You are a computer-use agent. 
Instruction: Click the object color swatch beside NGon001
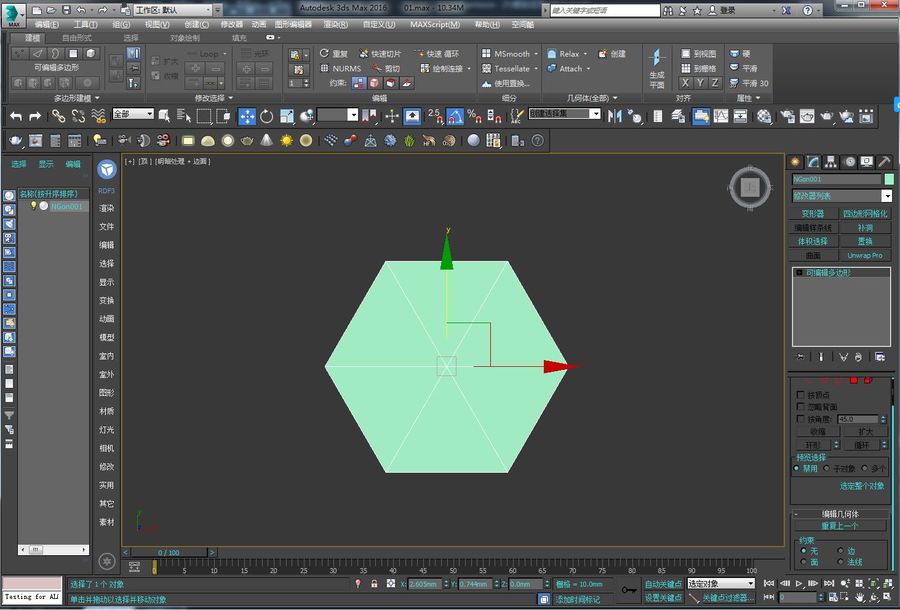pyautogui.click(x=889, y=179)
